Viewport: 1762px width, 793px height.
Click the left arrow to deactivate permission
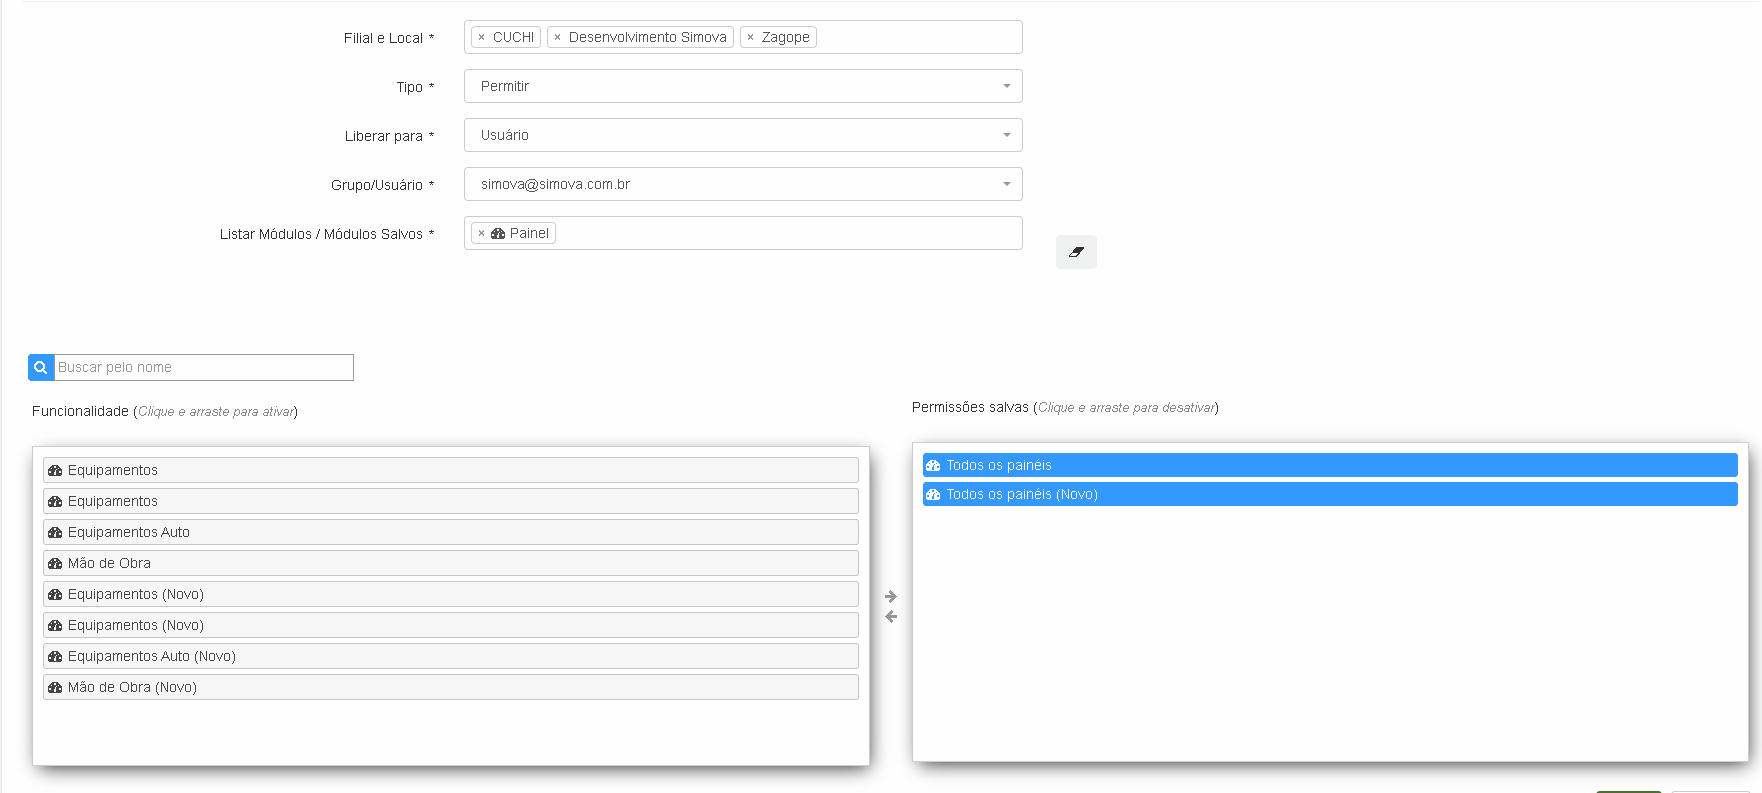[891, 617]
